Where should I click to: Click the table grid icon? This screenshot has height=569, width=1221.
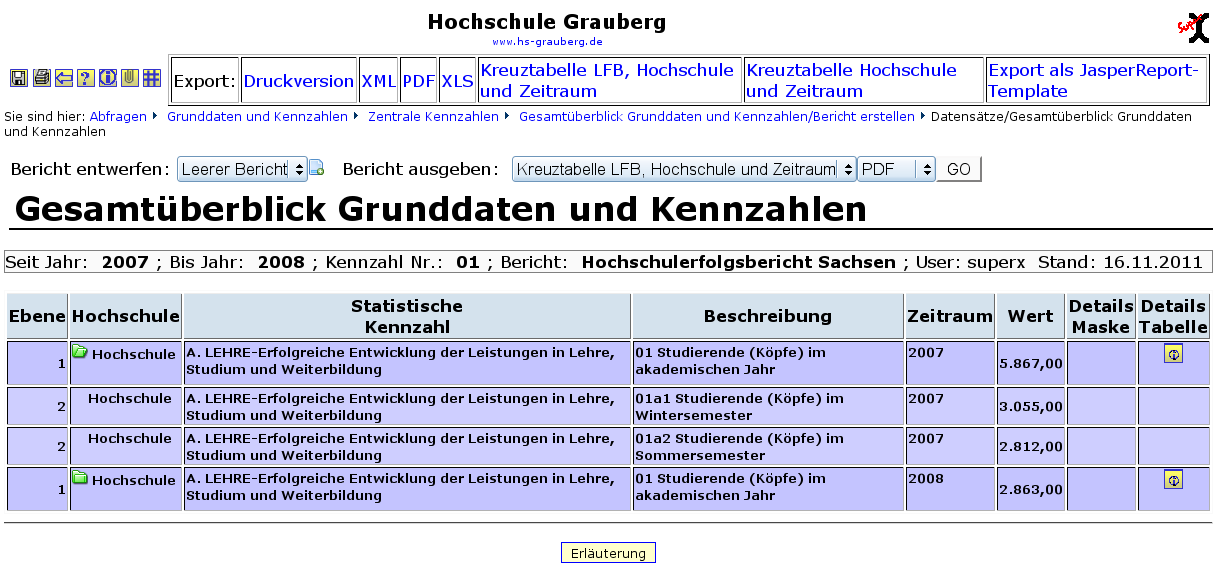[152, 78]
